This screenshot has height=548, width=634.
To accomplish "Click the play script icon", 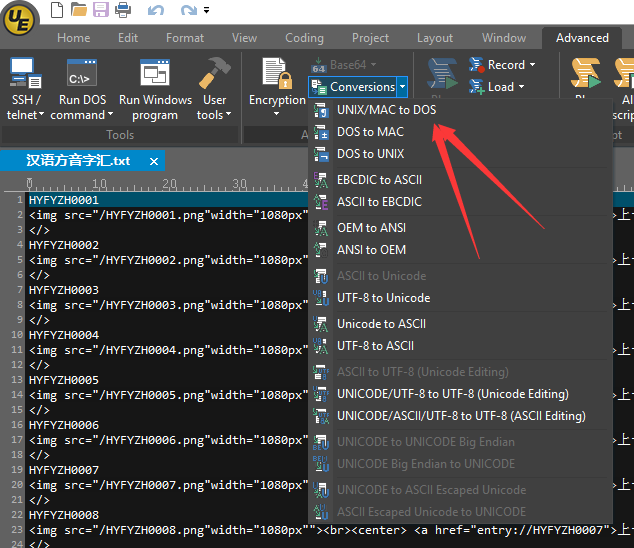I will 585,74.
